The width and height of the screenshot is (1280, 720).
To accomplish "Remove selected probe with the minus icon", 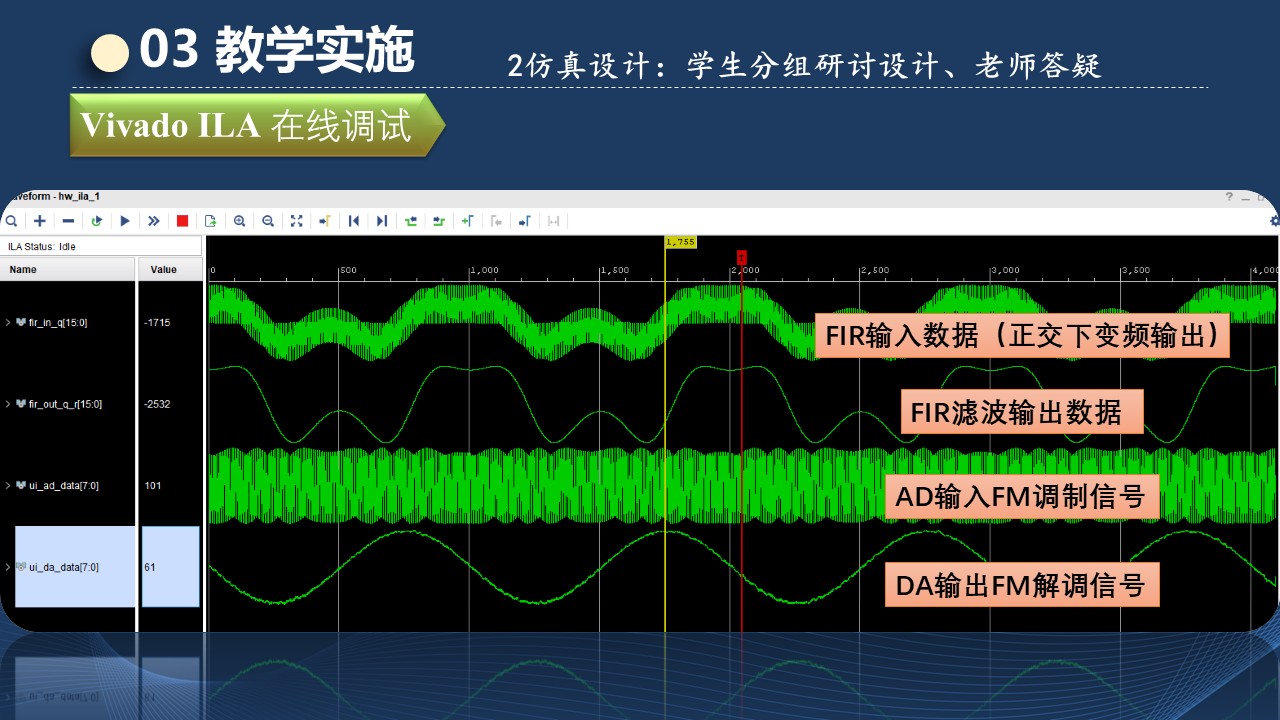I will point(68,221).
